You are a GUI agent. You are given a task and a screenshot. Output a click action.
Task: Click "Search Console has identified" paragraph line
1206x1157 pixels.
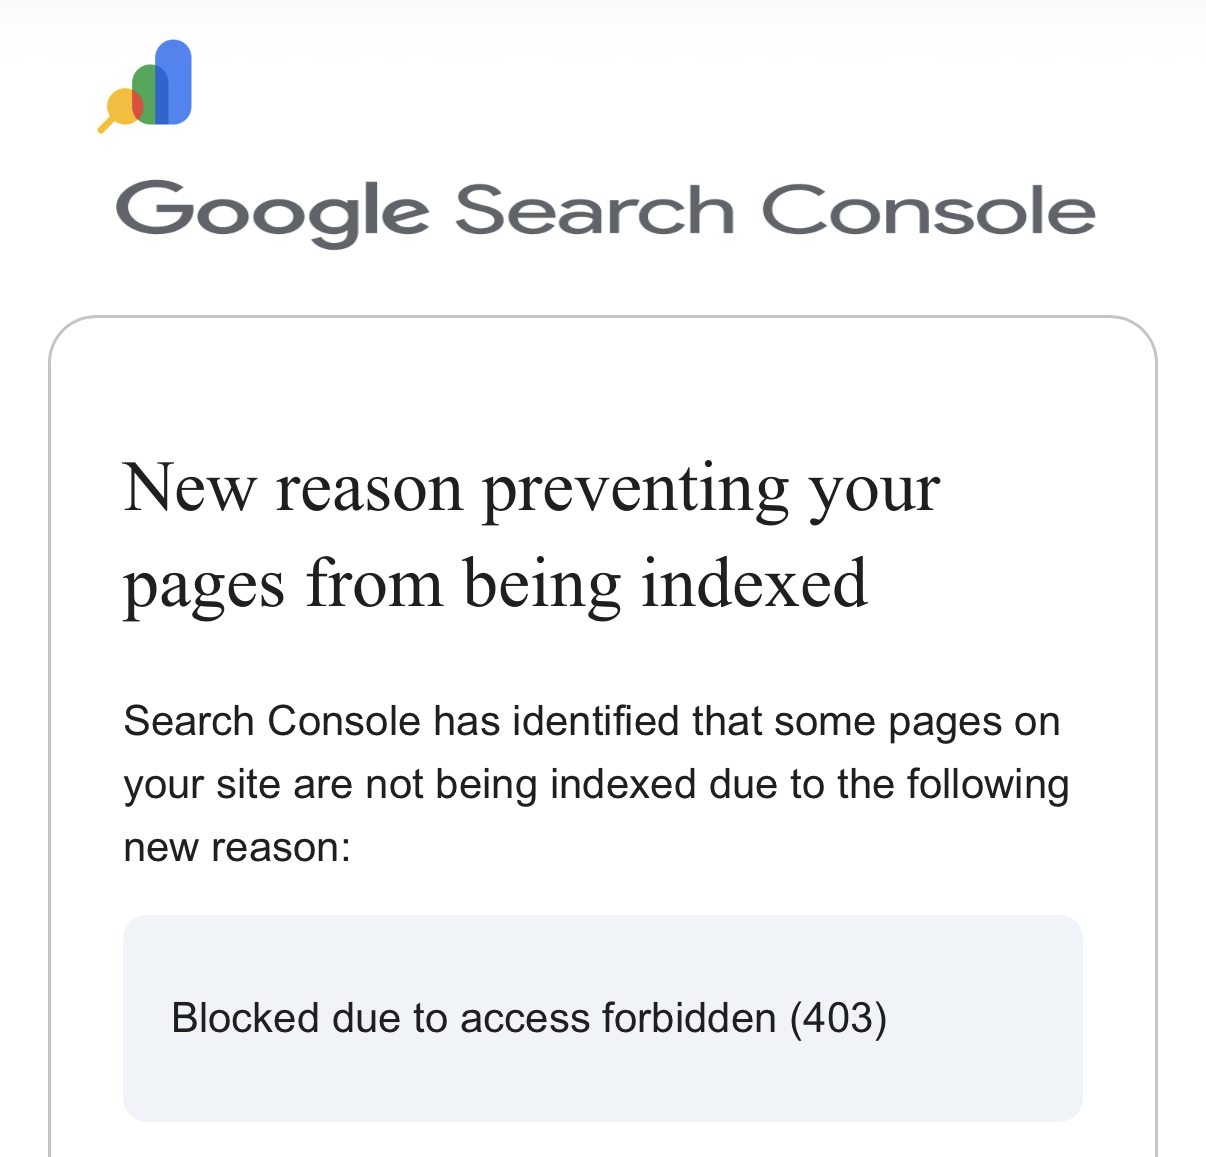[x=591, y=721]
